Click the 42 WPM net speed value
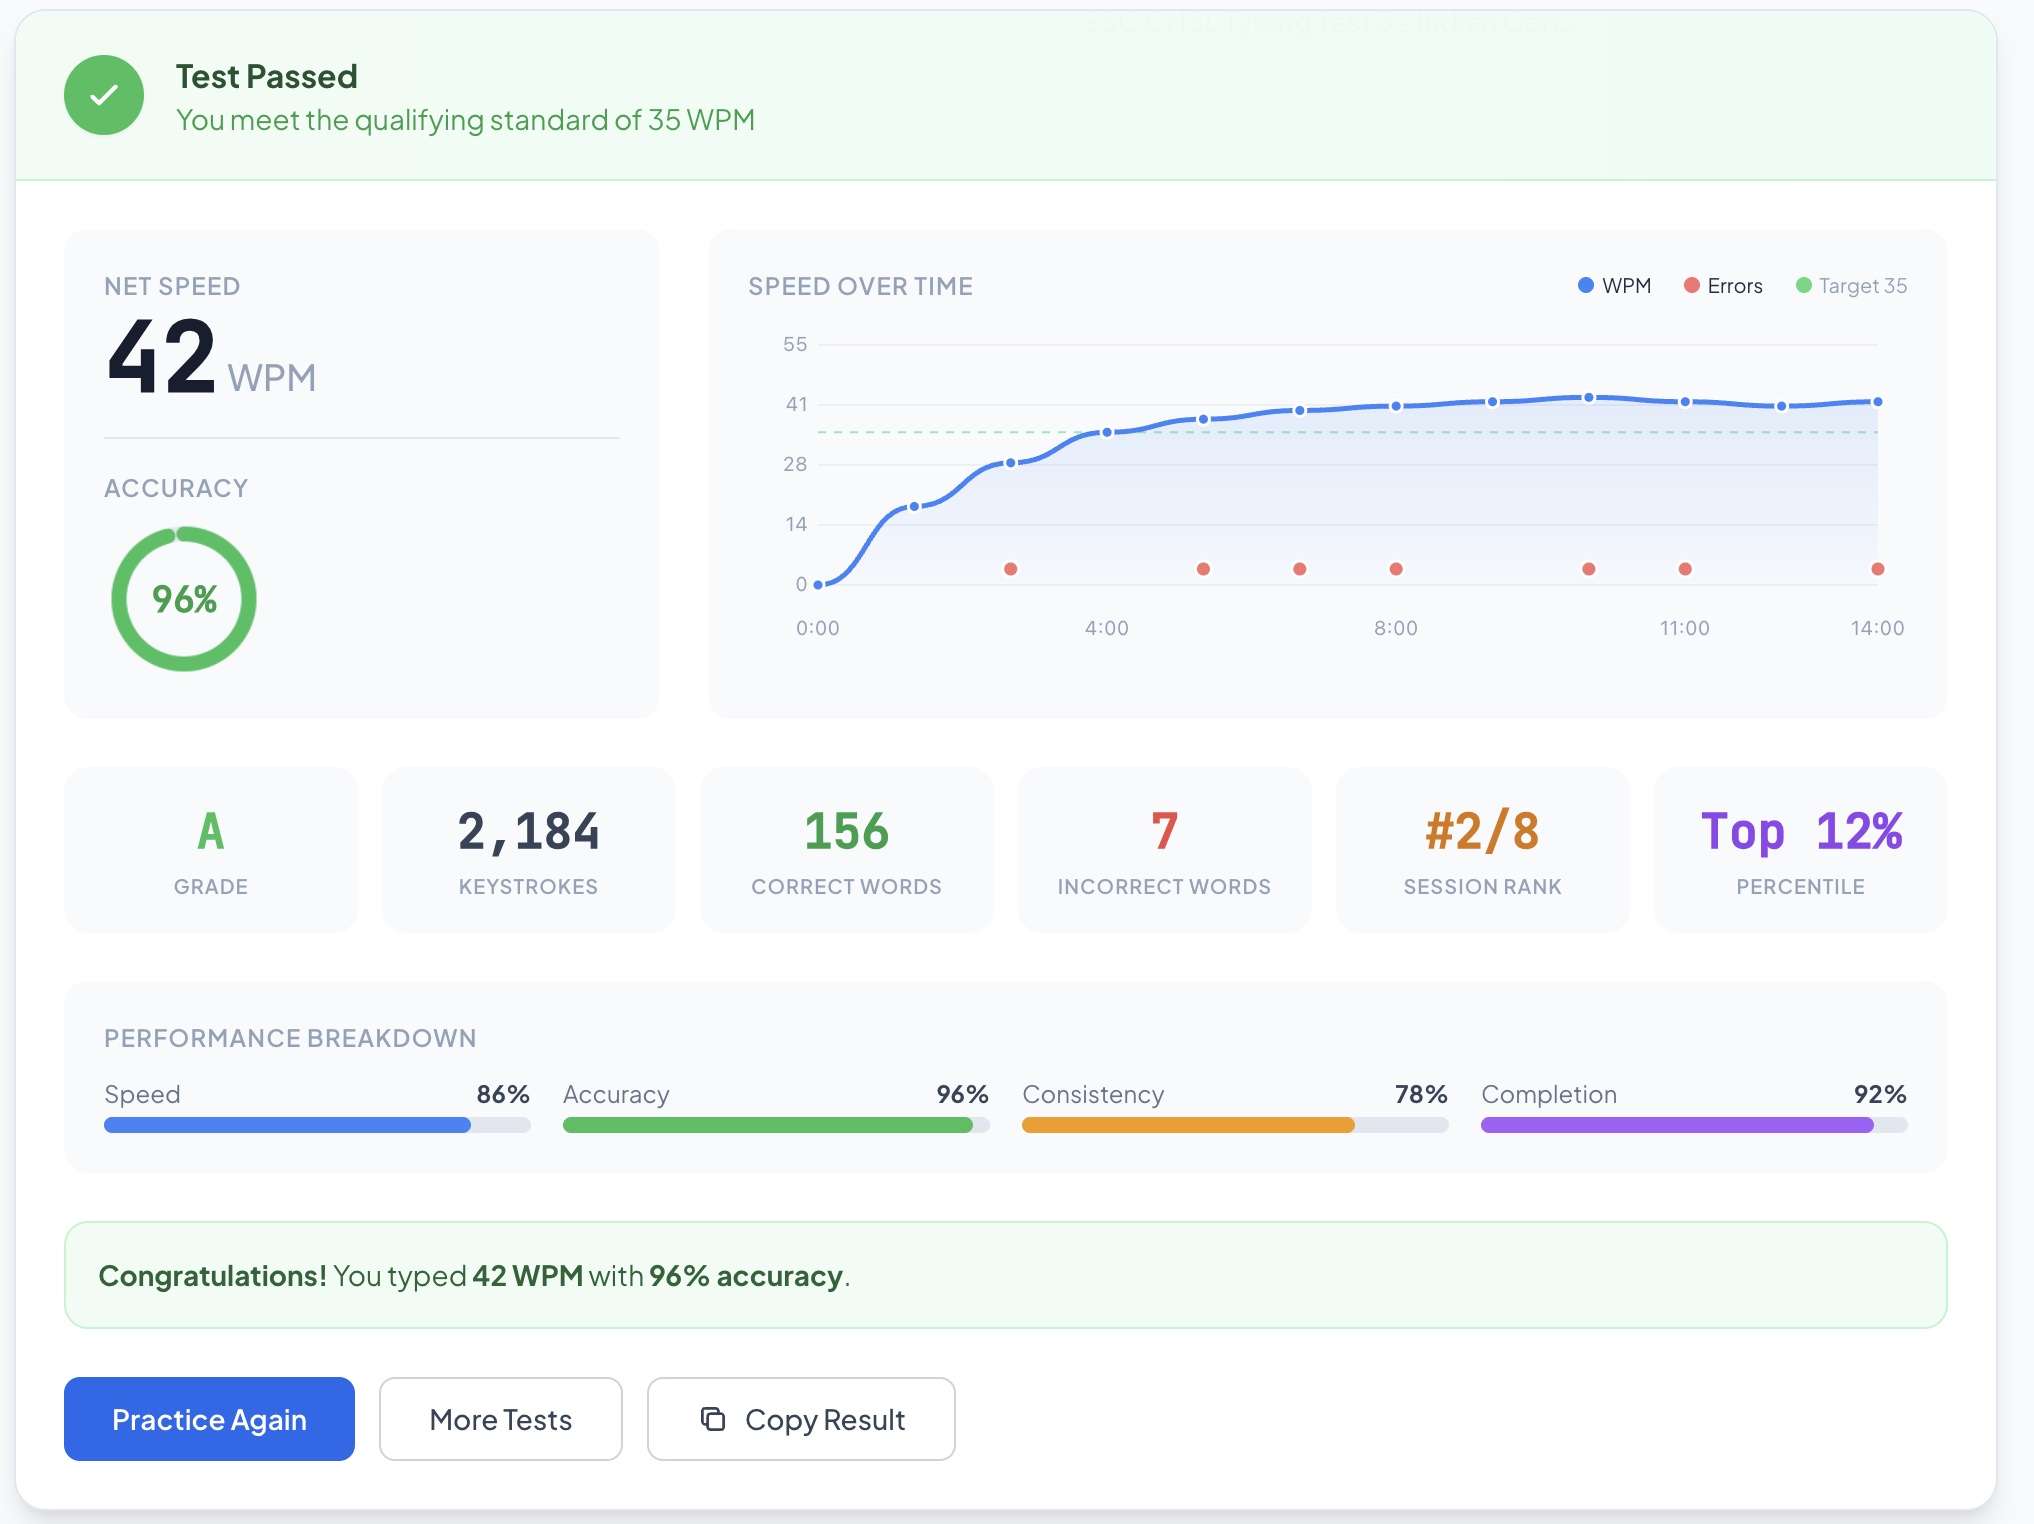Screen dimensions: 2034x1524 click(211, 357)
